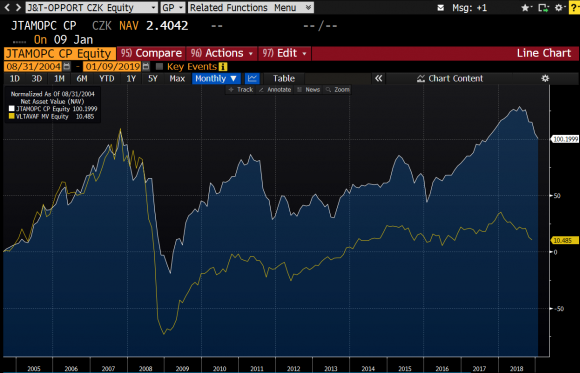Activate the Zoom tool
The height and width of the screenshot is (373, 580).
tap(337, 90)
